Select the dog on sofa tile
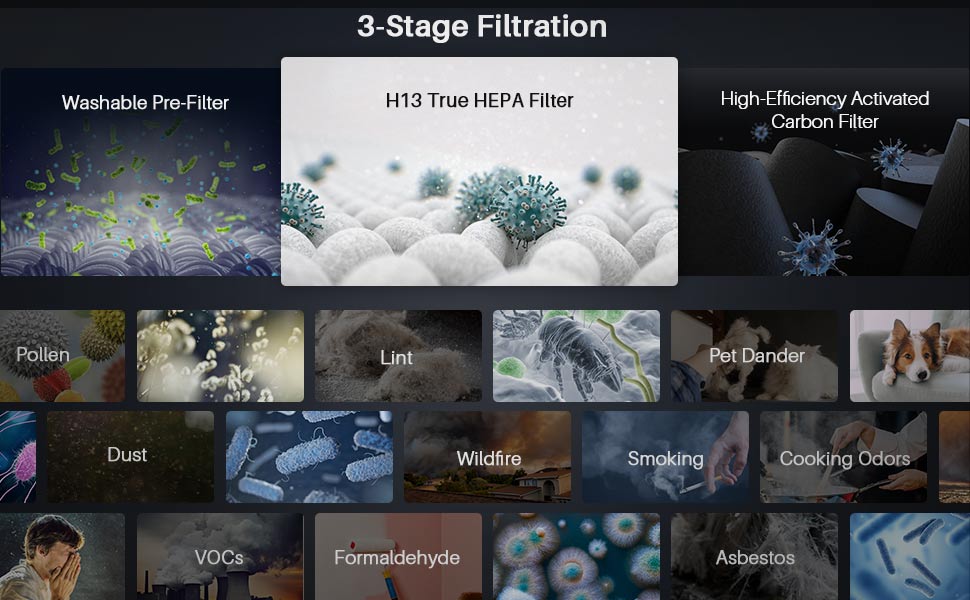This screenshot has height=600, width=970. 910,356
